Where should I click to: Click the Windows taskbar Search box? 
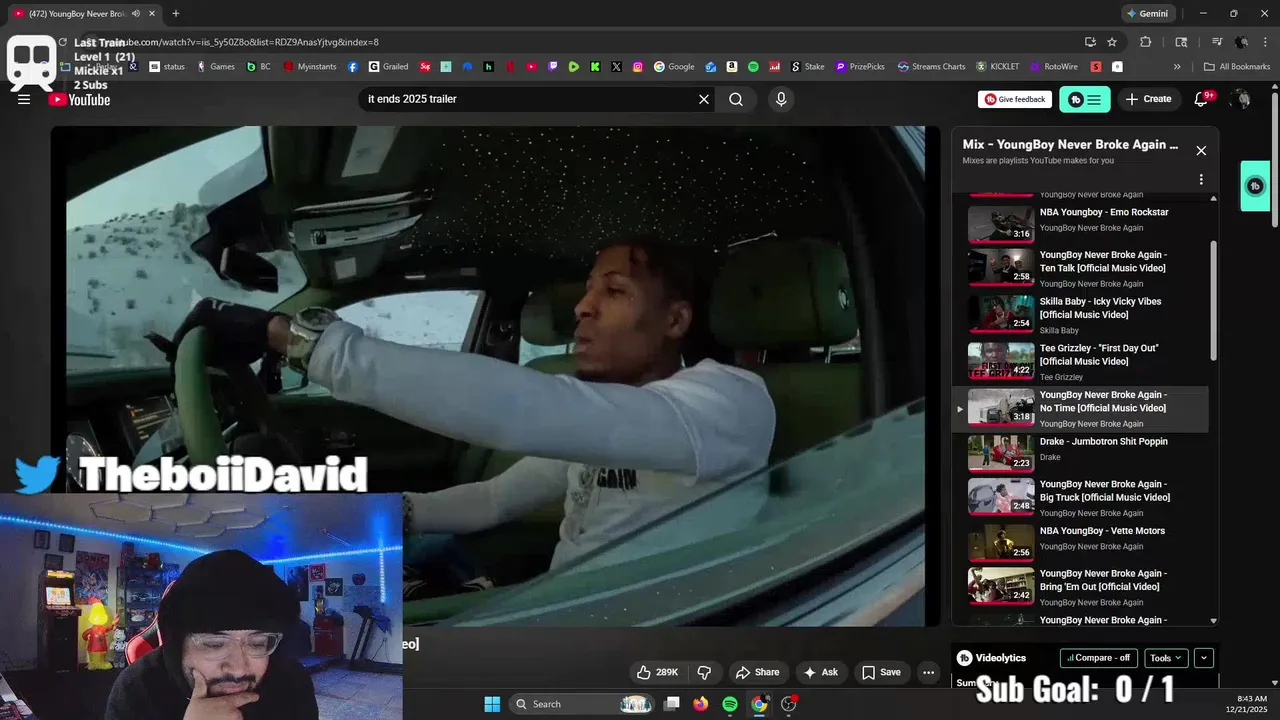pyautogui.click(x=584, y=704)
